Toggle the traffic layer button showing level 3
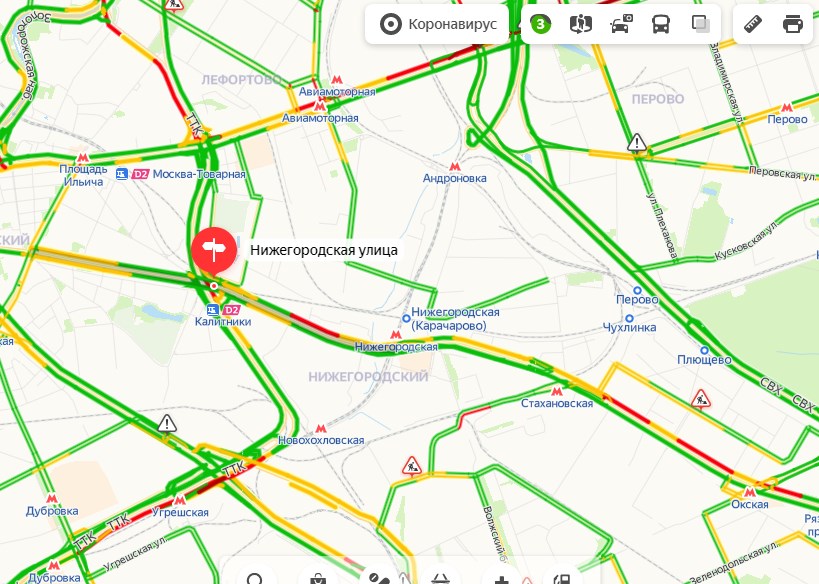Screen dimensions: 819x584 pos(540,24)
